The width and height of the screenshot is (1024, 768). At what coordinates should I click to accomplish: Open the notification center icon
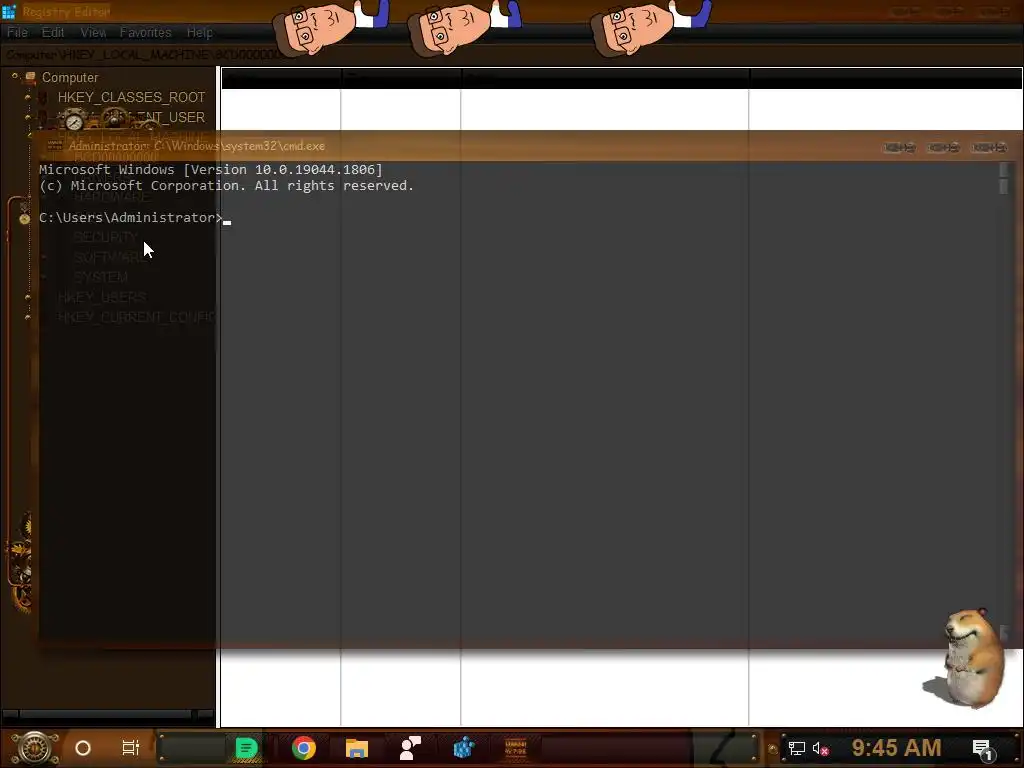coord(983,749)
